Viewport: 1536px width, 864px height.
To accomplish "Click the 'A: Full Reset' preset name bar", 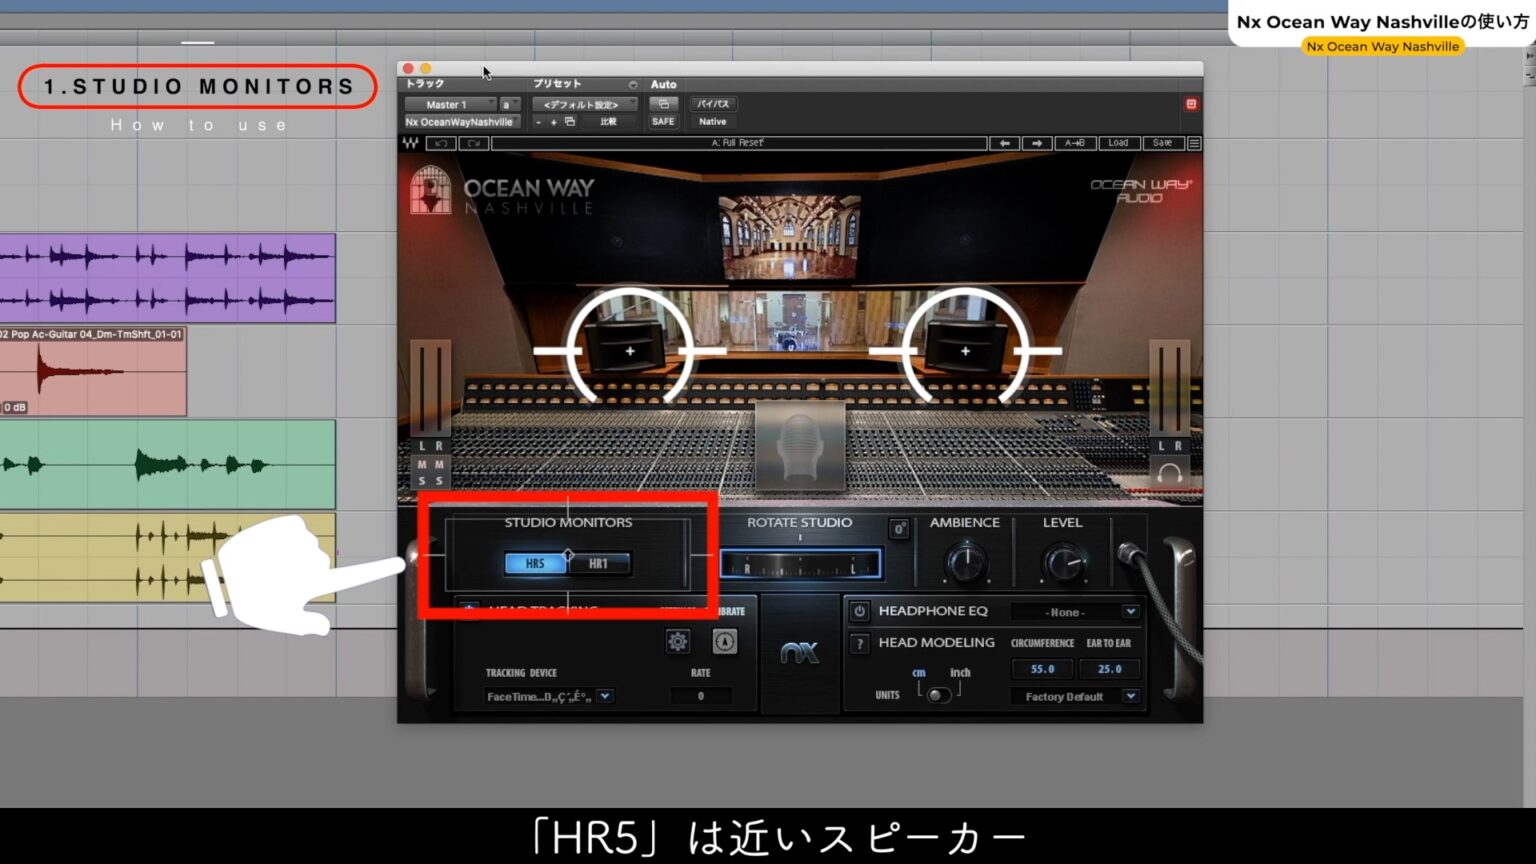I will [738, 143].
